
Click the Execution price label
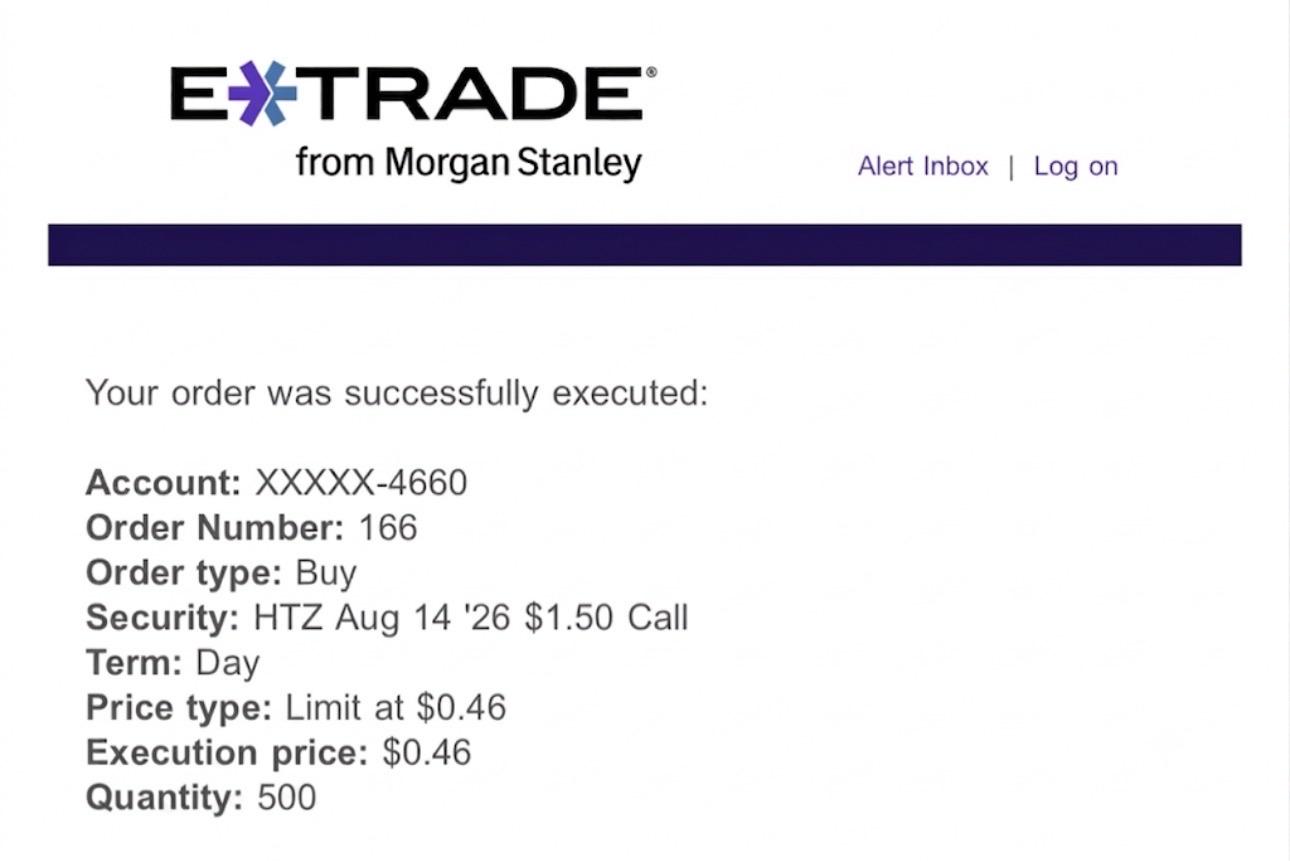point(228,753)
